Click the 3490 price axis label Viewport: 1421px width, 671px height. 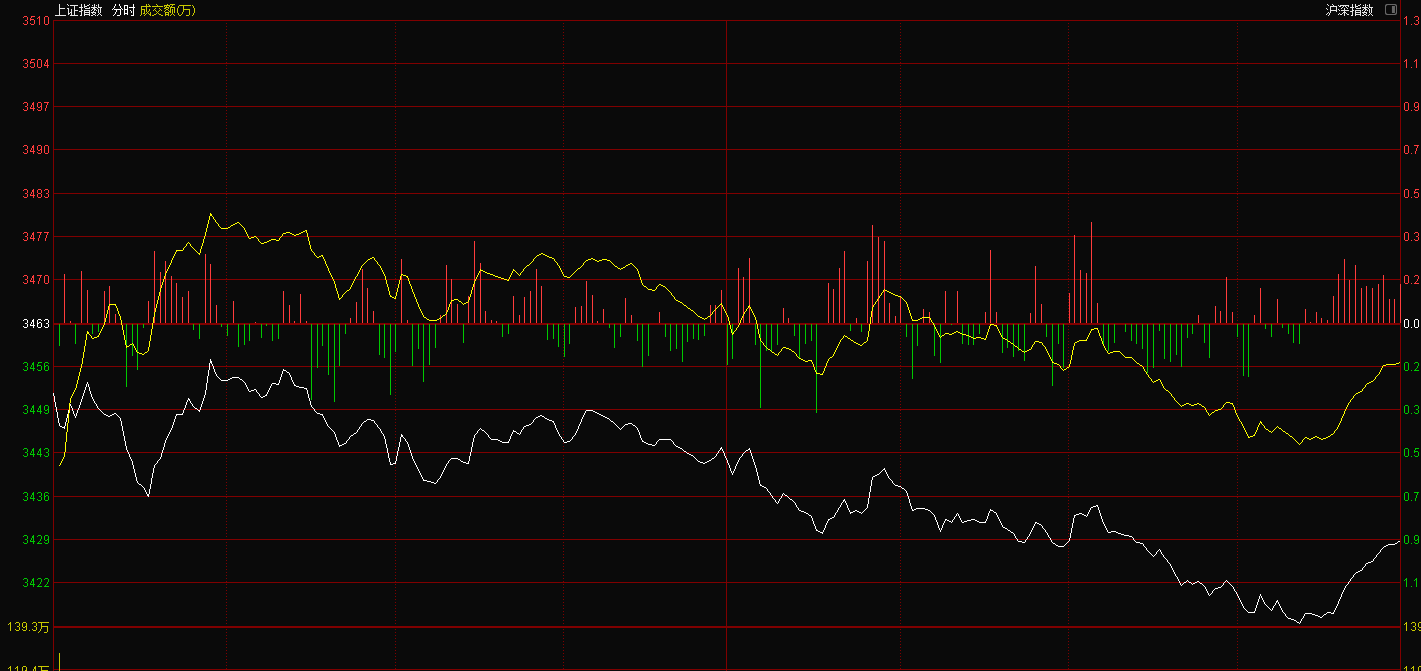click(36, 150)
